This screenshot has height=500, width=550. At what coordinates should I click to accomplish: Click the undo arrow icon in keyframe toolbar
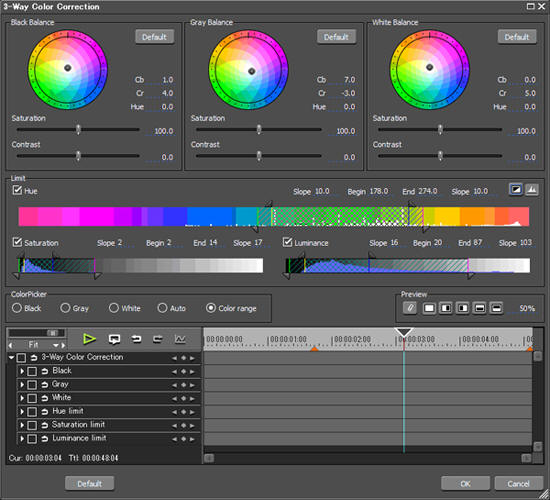coord(136,339)
